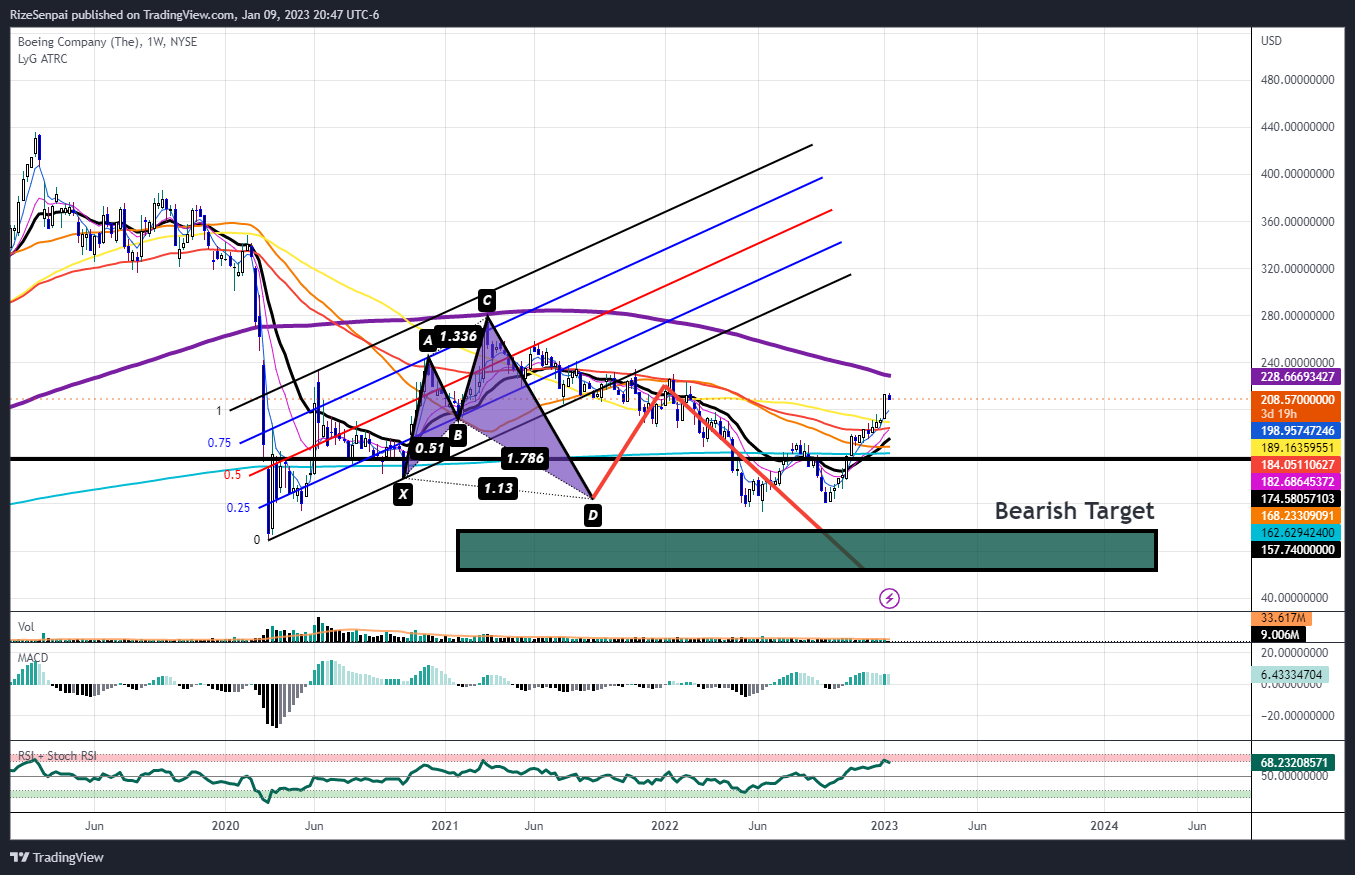Select harmonic pattern point B label
Image resolution: width=1355 pixels, height=875 pixels.
click(x=457, y=435)
